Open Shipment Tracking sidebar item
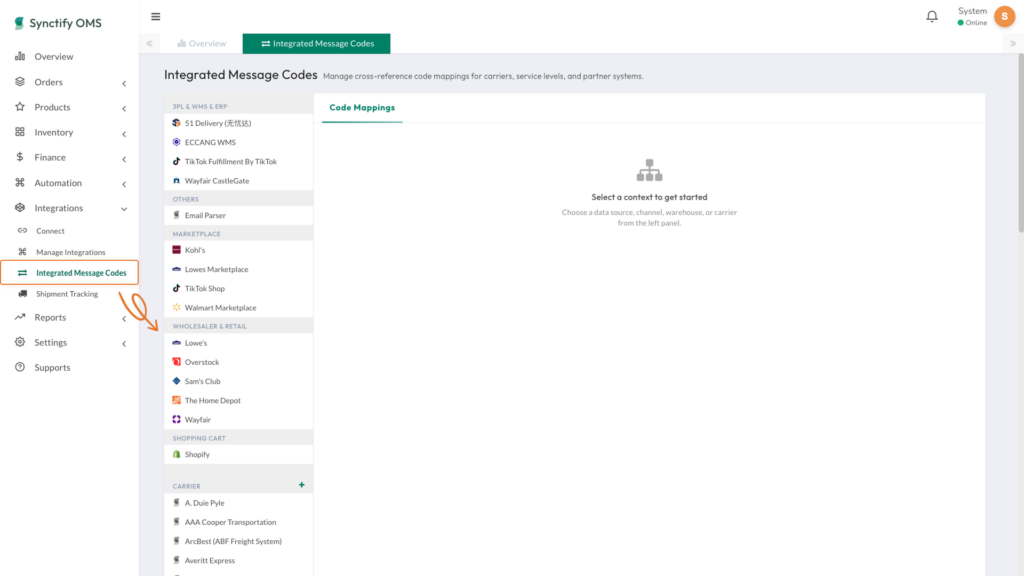This screenshot has height=576, width=1024. (69, 294)
